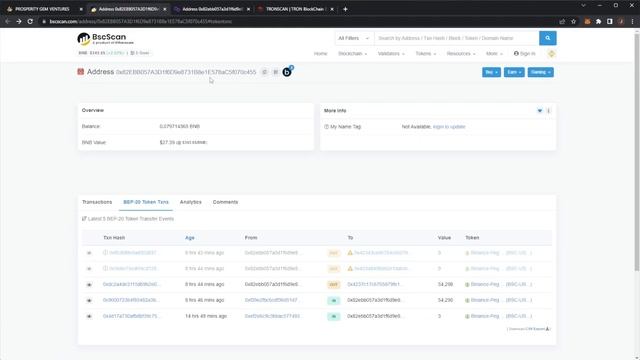The height and width of the screenshot is (360, 640).
Task: Click the 'sign in to update' link
Action: 449,127
